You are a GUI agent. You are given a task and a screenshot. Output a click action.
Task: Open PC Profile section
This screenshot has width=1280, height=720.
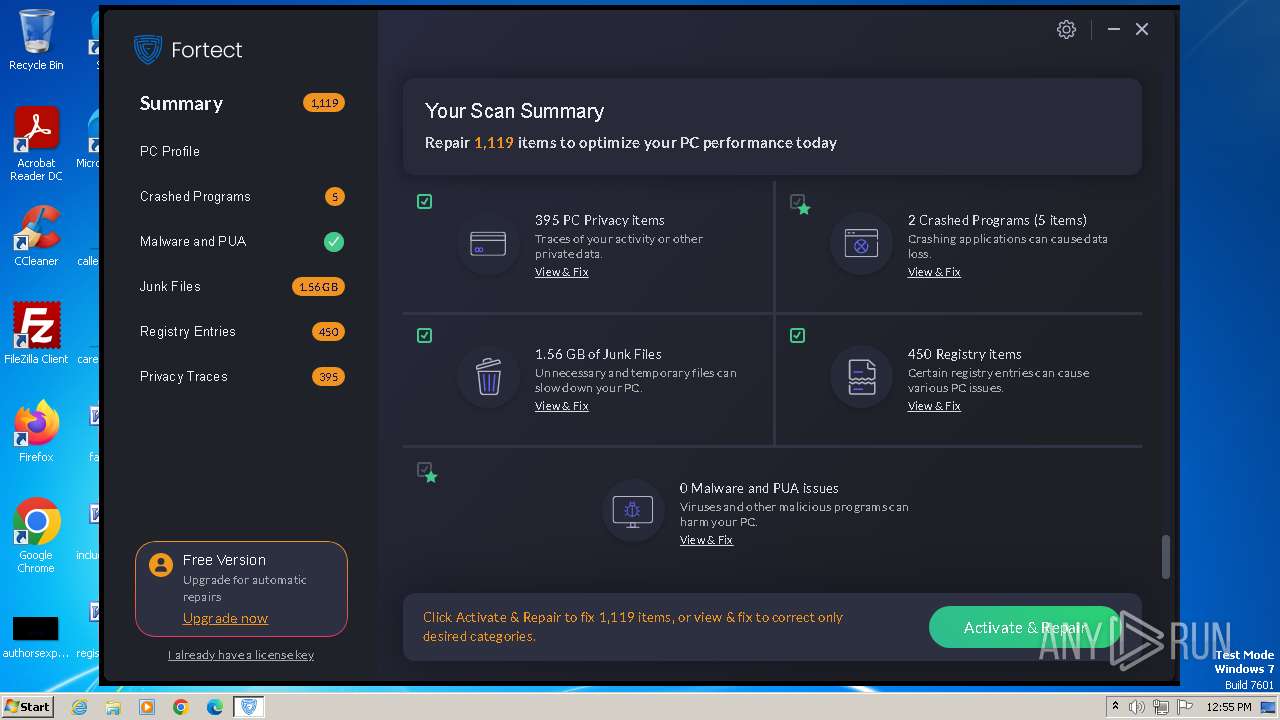point(170,151)
